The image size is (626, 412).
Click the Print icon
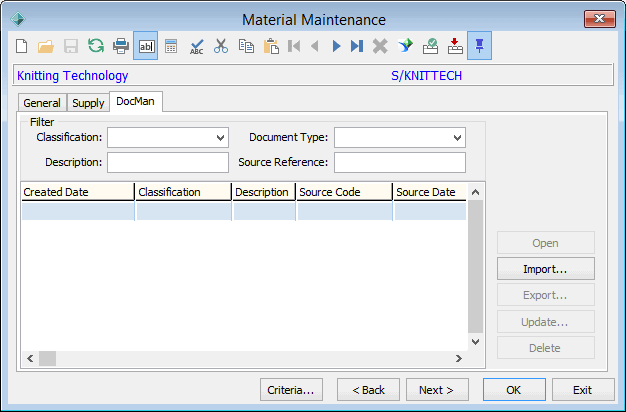tap(121, 46)
